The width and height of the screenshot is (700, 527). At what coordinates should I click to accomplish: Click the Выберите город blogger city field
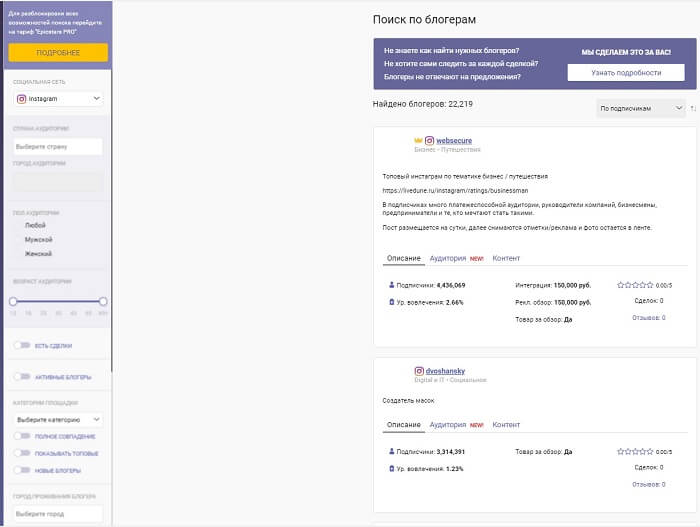[x=58, y=514]
